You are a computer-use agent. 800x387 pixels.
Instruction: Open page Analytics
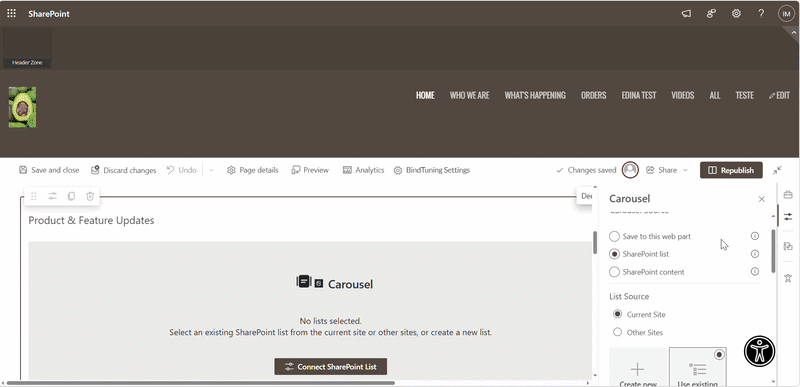tap(363, 170)
